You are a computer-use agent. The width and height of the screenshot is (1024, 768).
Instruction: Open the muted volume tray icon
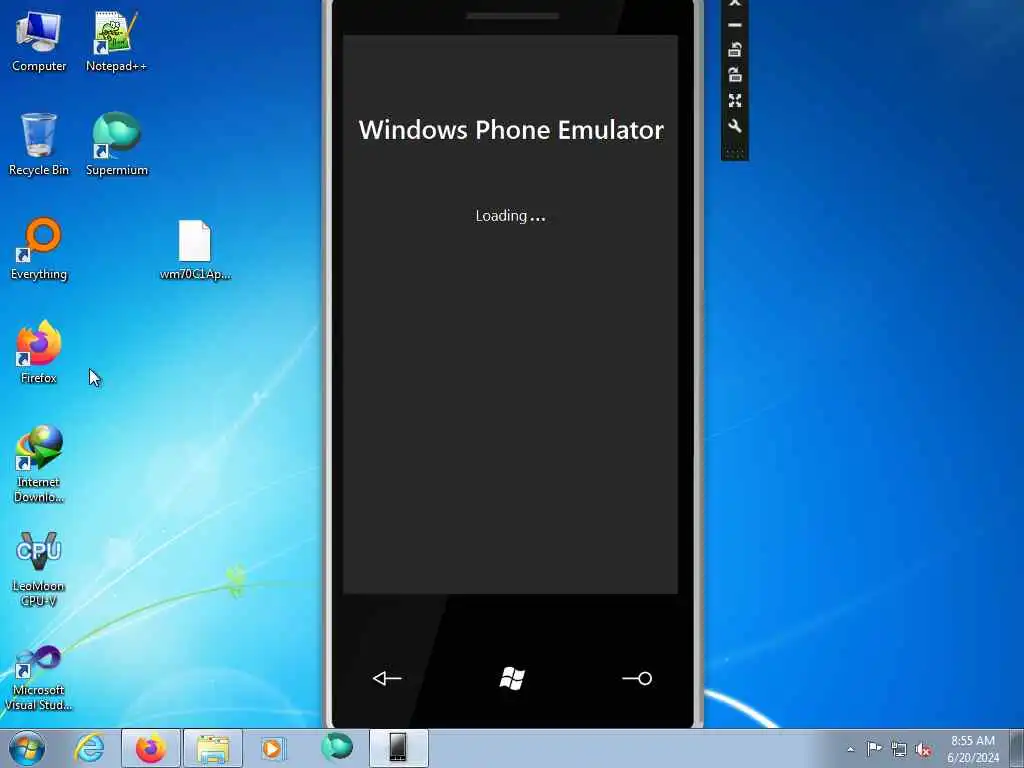923,749
